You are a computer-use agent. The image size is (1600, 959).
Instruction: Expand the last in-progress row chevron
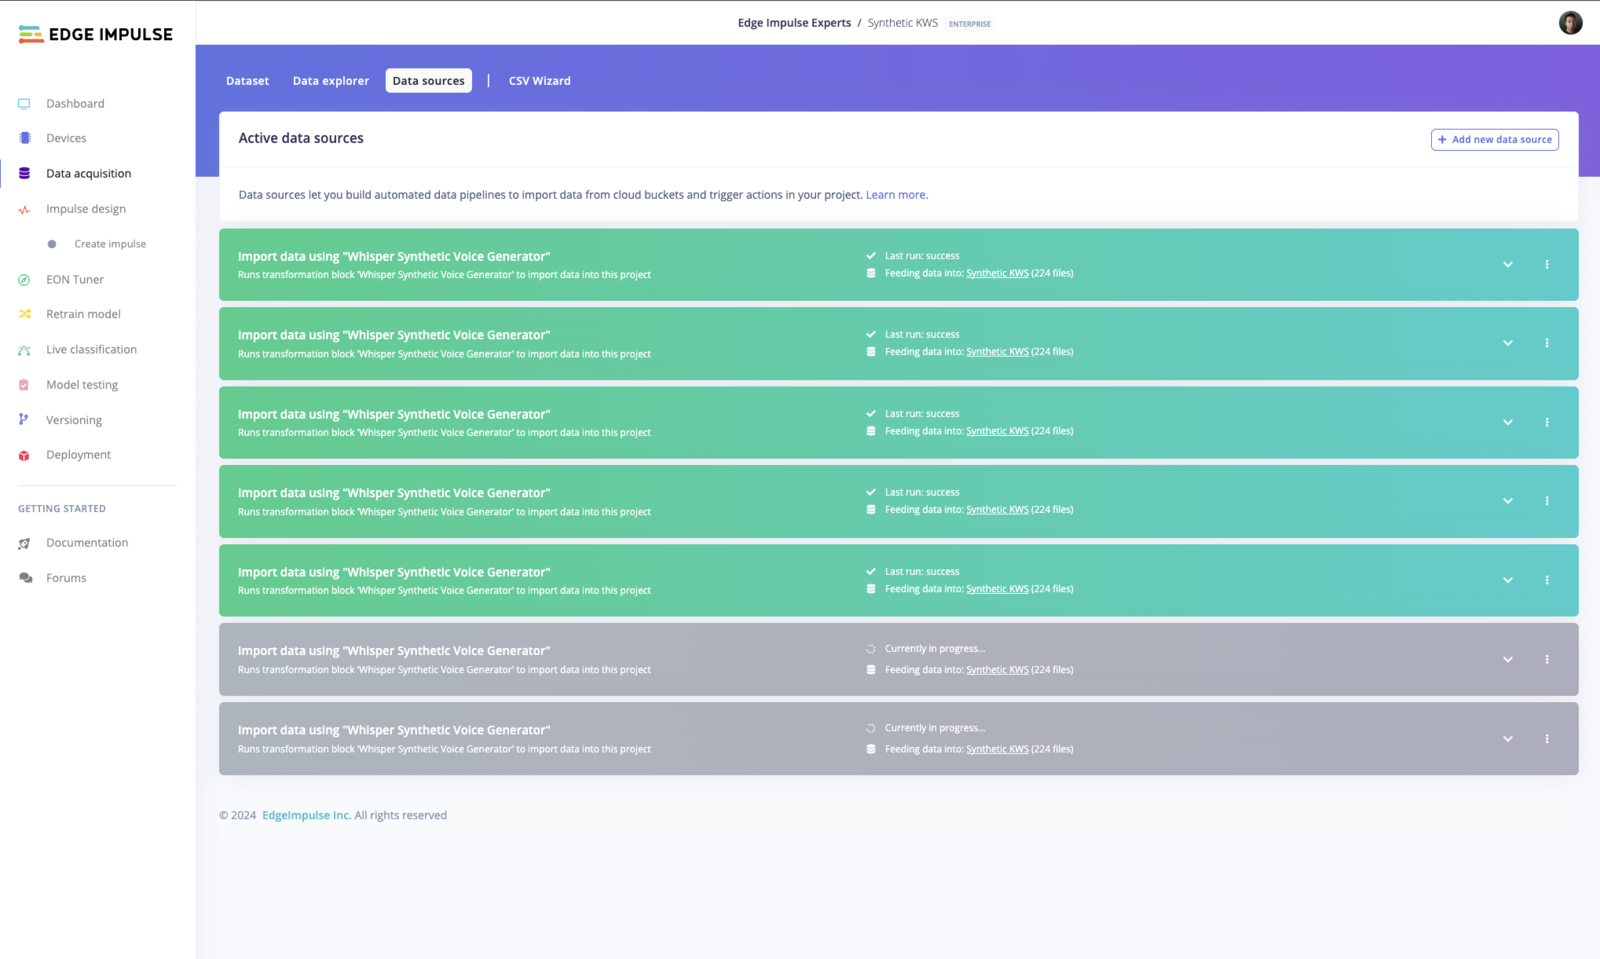coord(1508,739)
